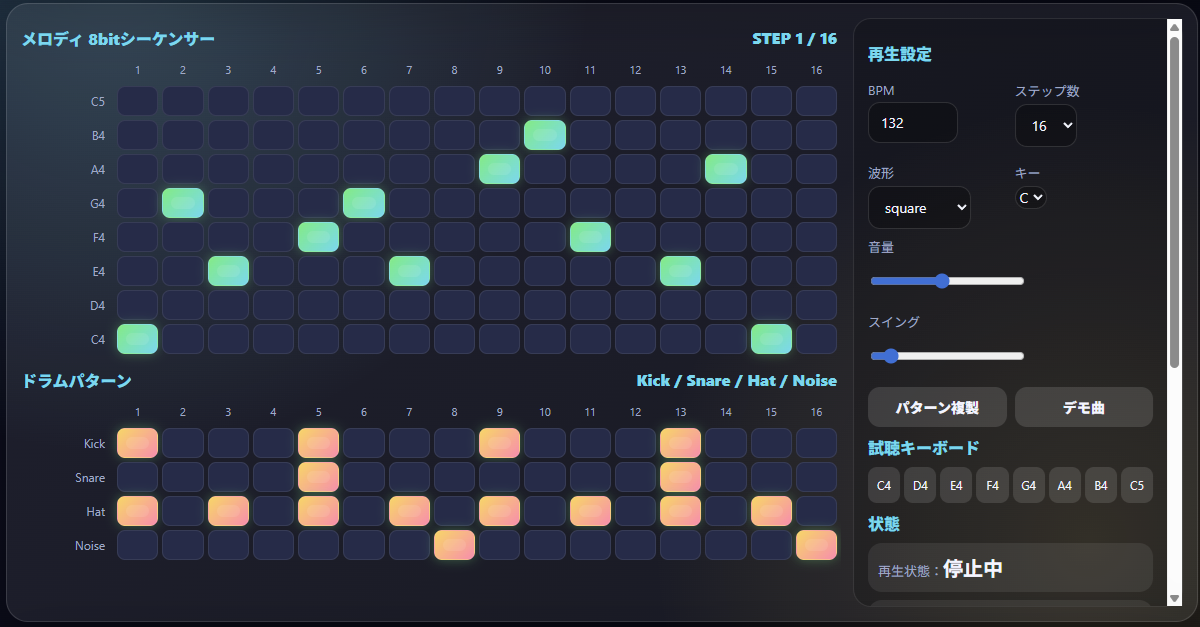Toggle the C4 melody cell at step 1
1200x627 pixels.
point(137,339)
